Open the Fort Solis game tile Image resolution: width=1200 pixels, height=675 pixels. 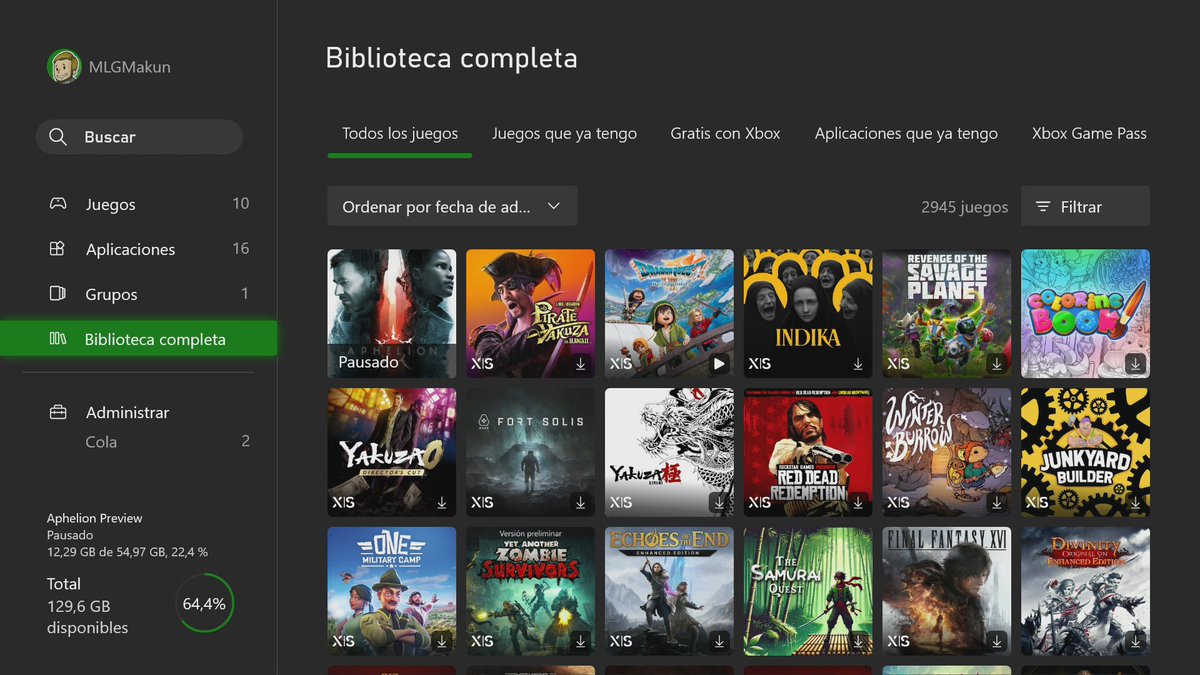(530, 452)
